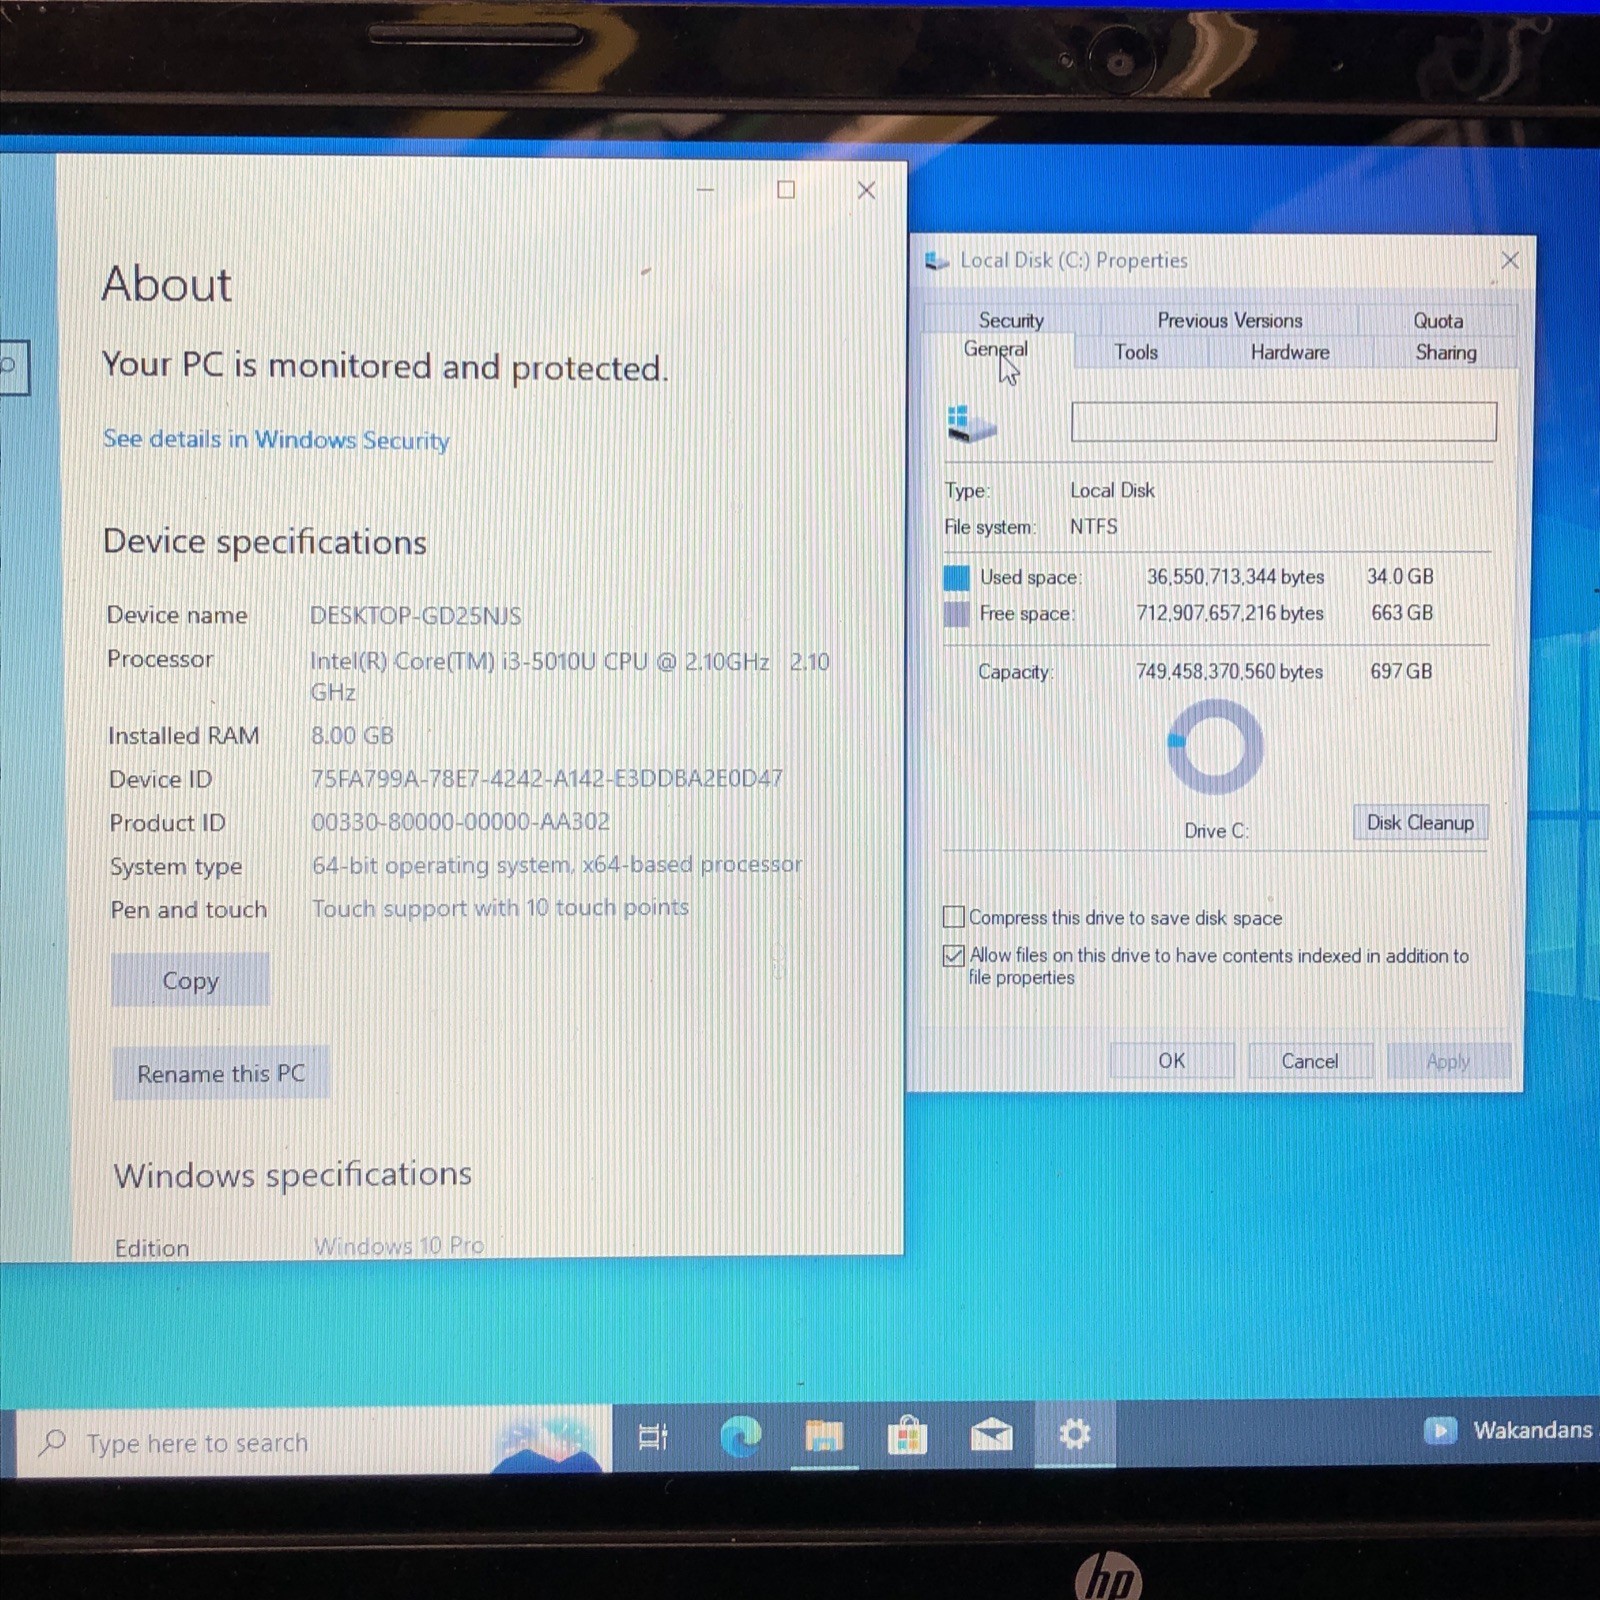Click the drive icon in Properties title bar
Image resolution: width=1600 pixels, height=1600 pixels.
[x=937, y=261]
